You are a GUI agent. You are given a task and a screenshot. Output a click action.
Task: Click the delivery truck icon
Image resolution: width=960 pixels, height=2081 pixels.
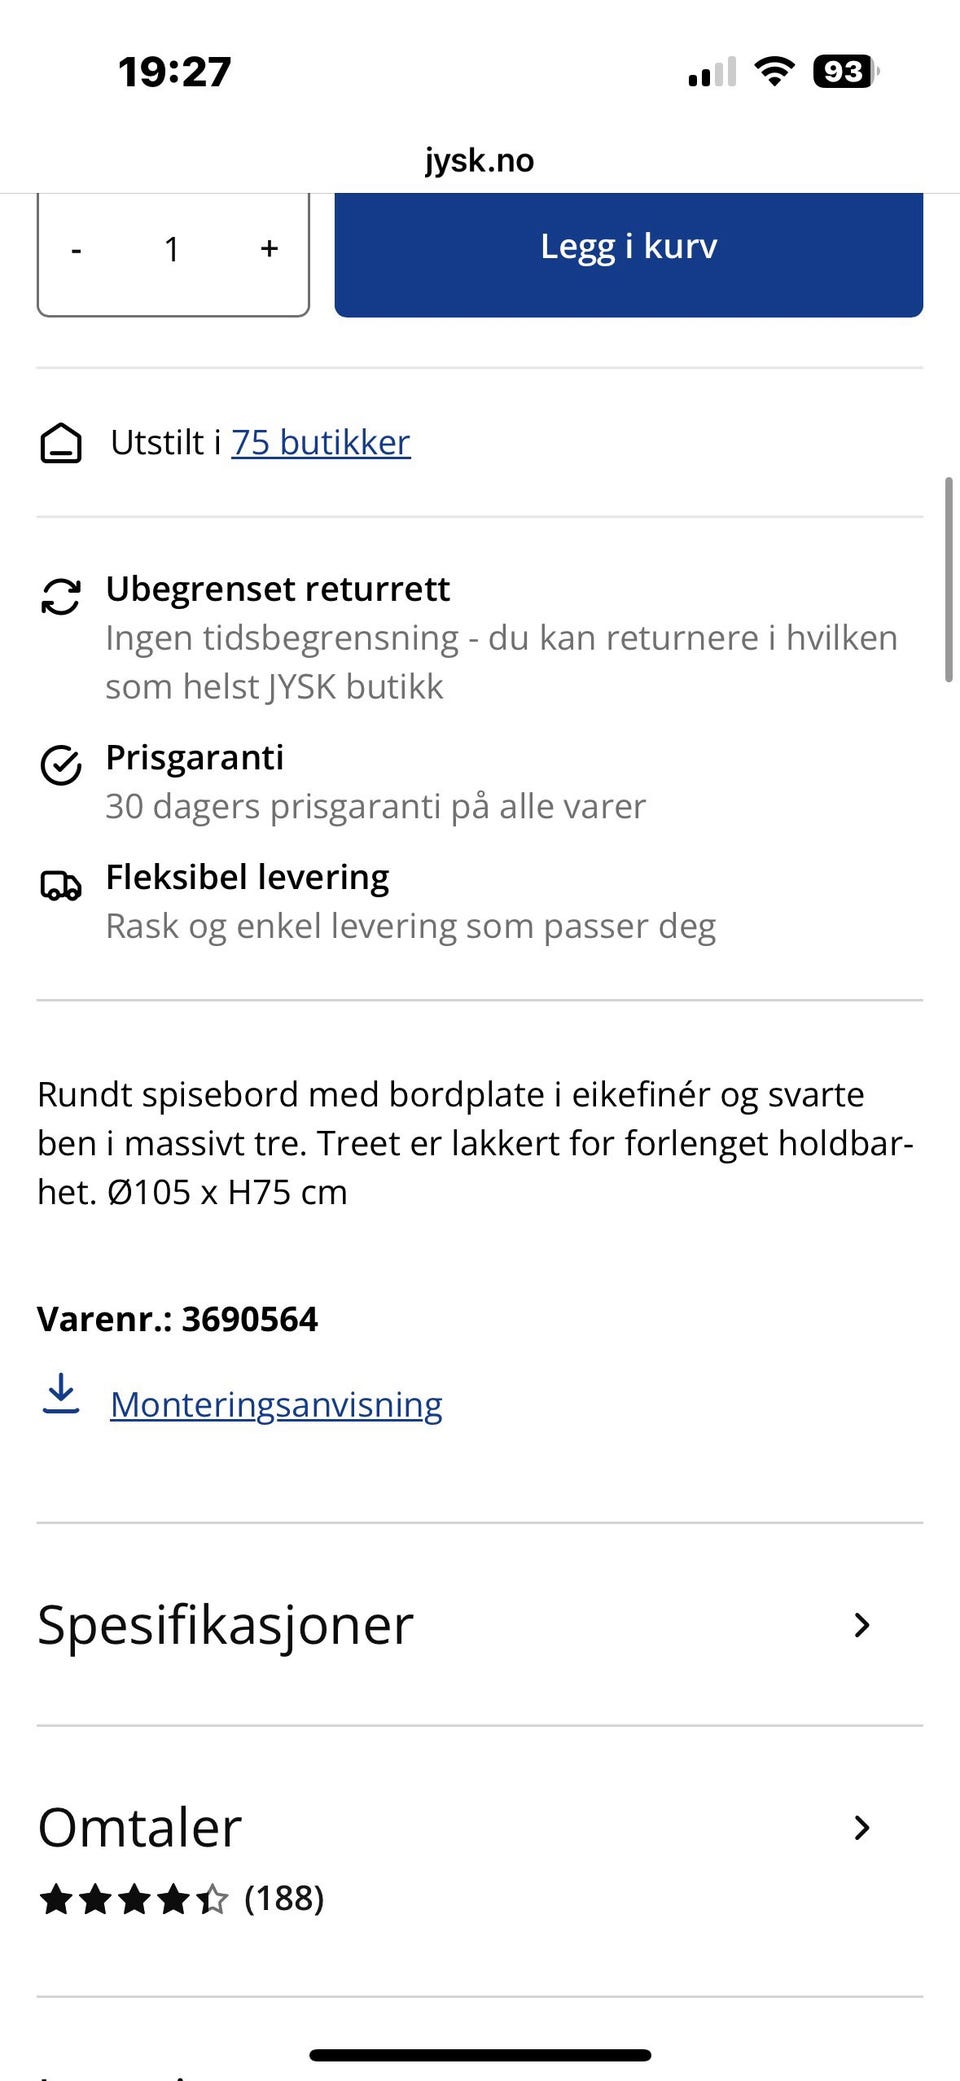point(61,885)
